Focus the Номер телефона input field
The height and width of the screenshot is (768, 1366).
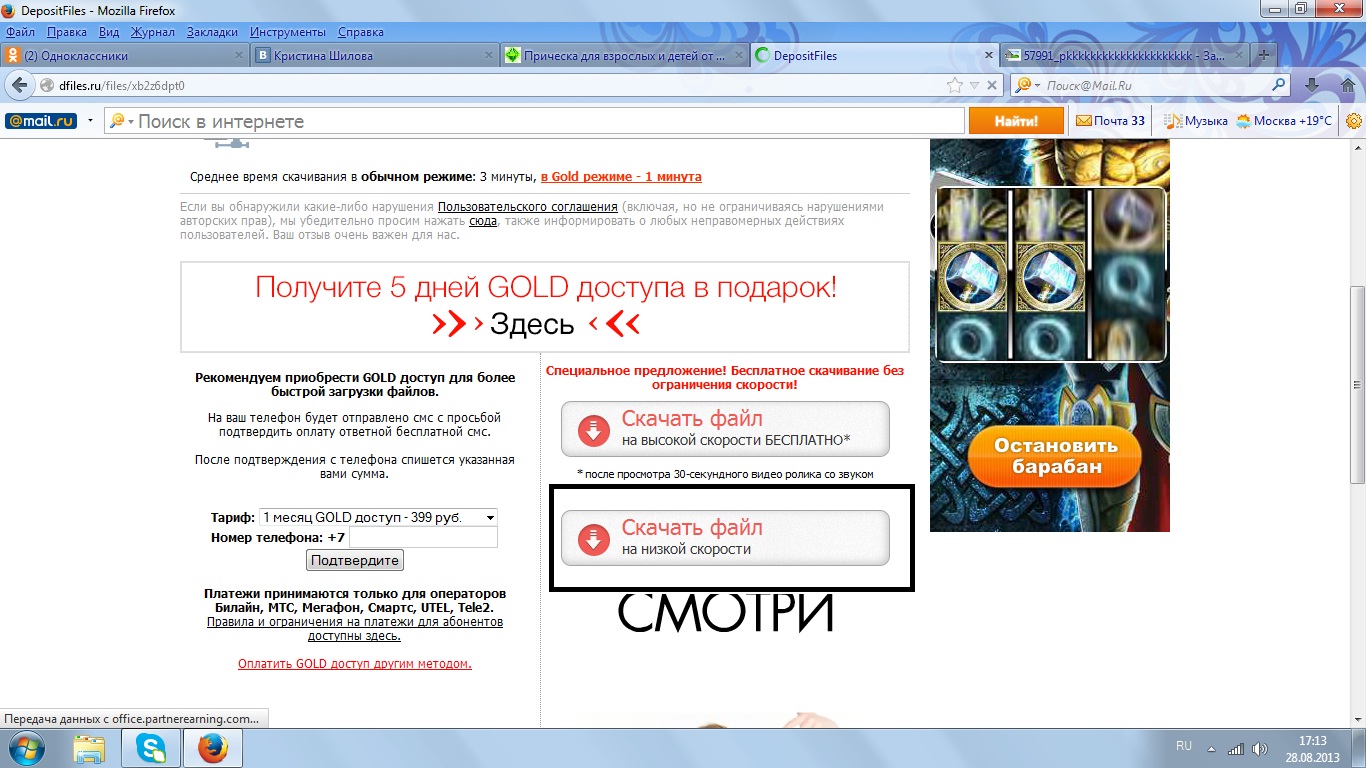[x=423, y=537]
